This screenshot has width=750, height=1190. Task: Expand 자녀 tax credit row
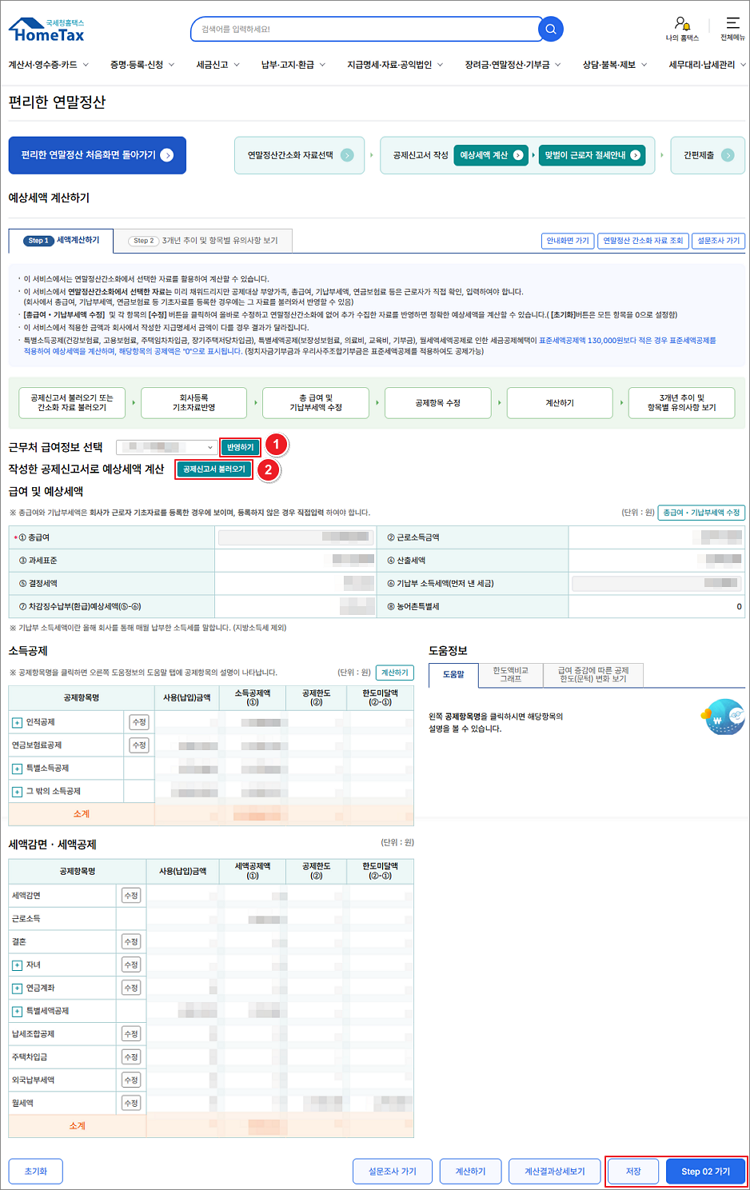pyautogui.click(x=17, y=965)
